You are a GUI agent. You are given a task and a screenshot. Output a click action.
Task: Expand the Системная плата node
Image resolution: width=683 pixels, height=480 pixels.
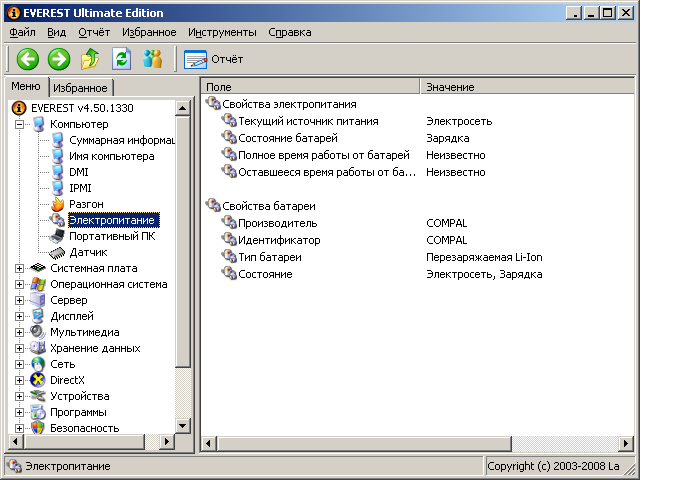[19, 268]
